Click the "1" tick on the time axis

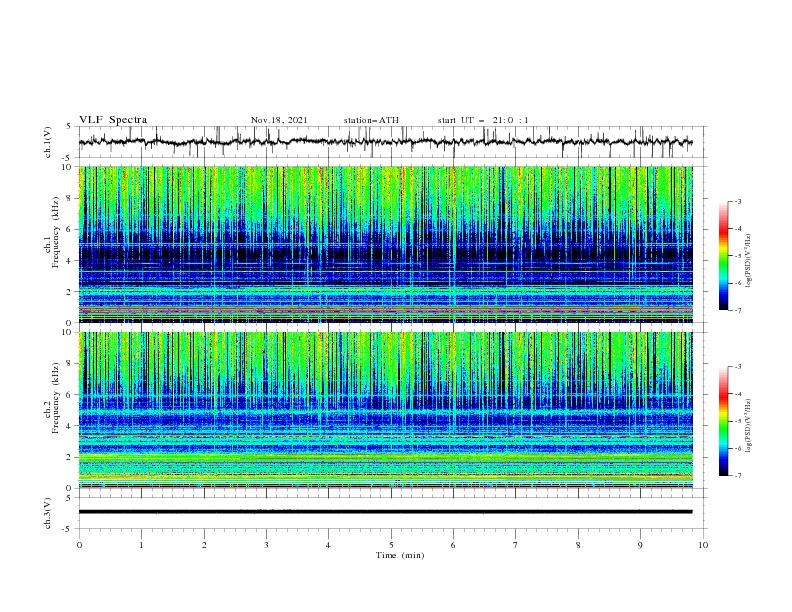141,545
